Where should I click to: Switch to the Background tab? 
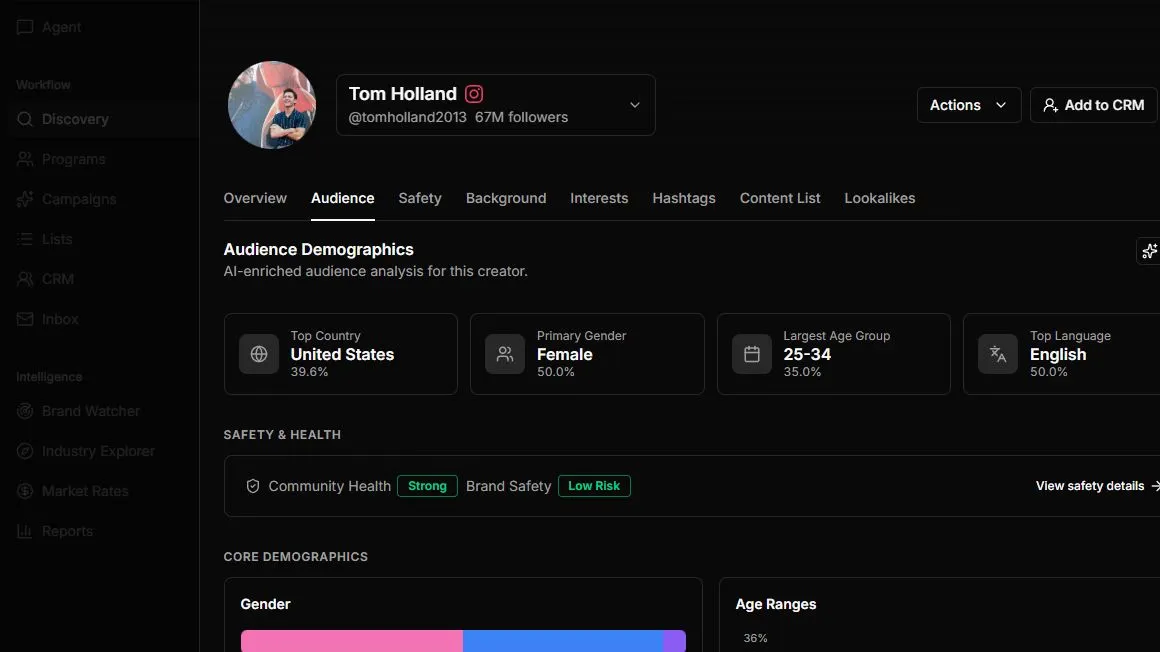pyautogui.click(x=506, y=198)
